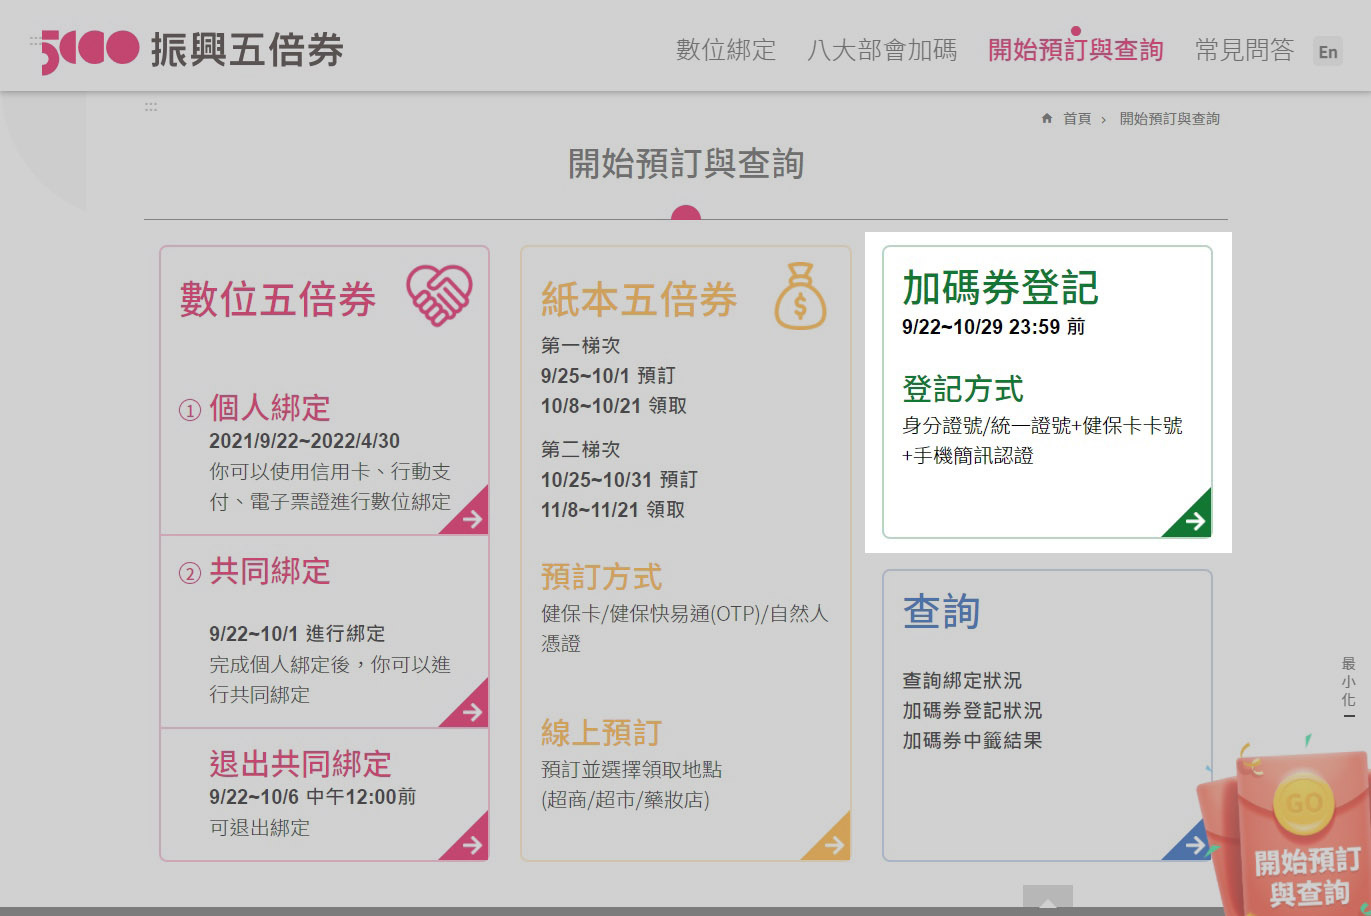This screenshot has width=1371, height=916.
Task: Click the 9/25~10/1 預訂 first-round date
Action: click(608, 376)
